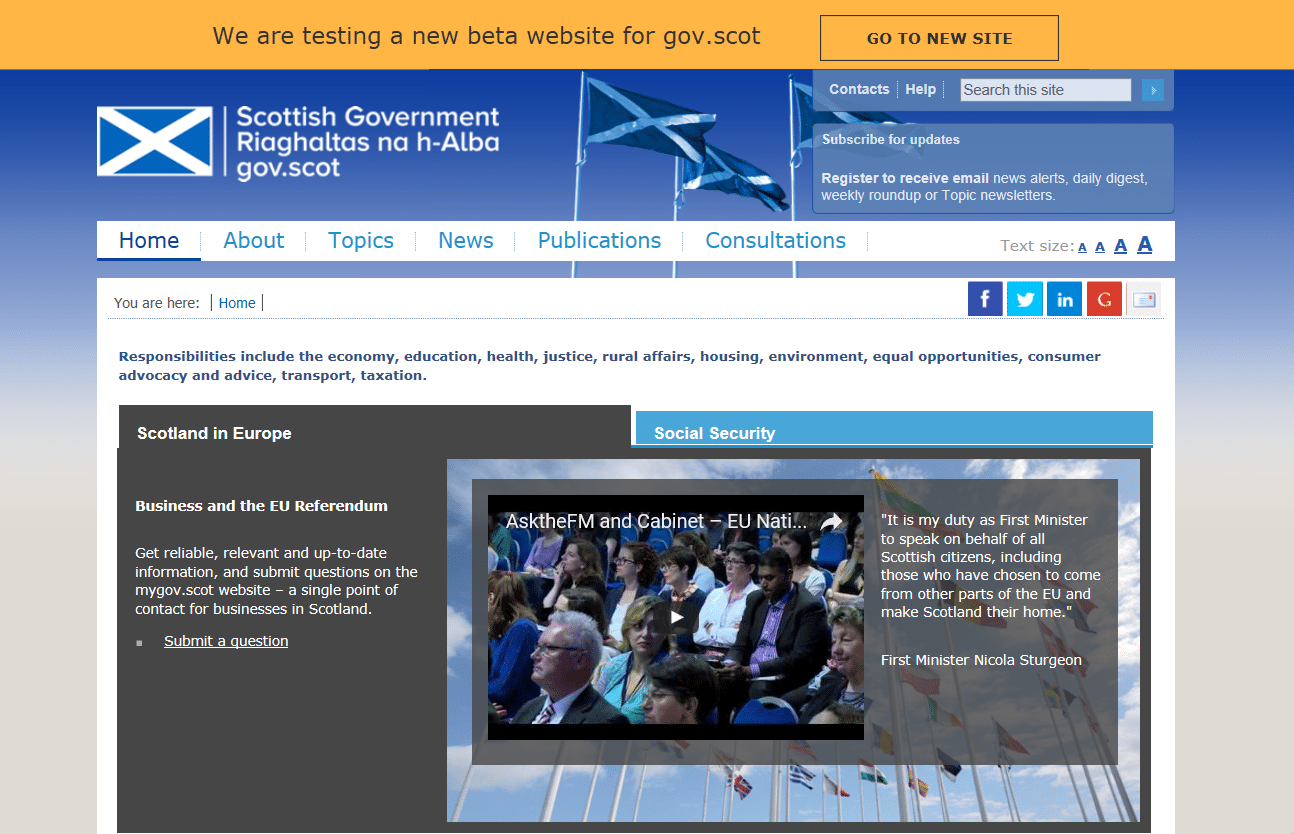Click the Responsibilities summary paragraph
Screen dimensions: 1294x834
pos(609,366)
